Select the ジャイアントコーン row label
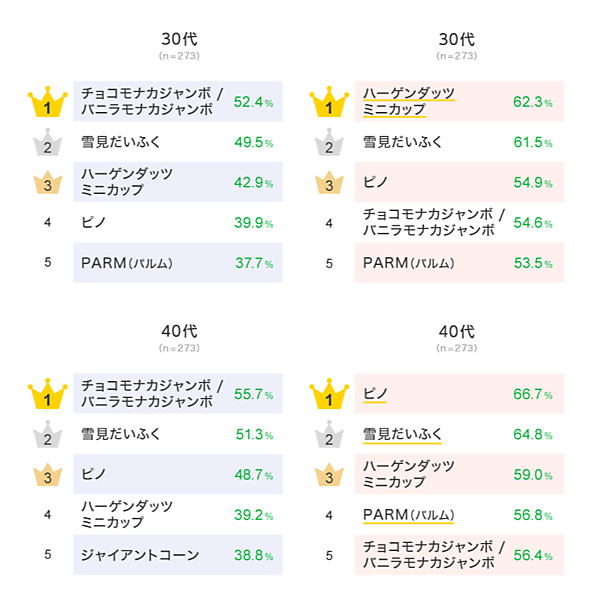Screen dimensions: 600x601 click(140, 555)
